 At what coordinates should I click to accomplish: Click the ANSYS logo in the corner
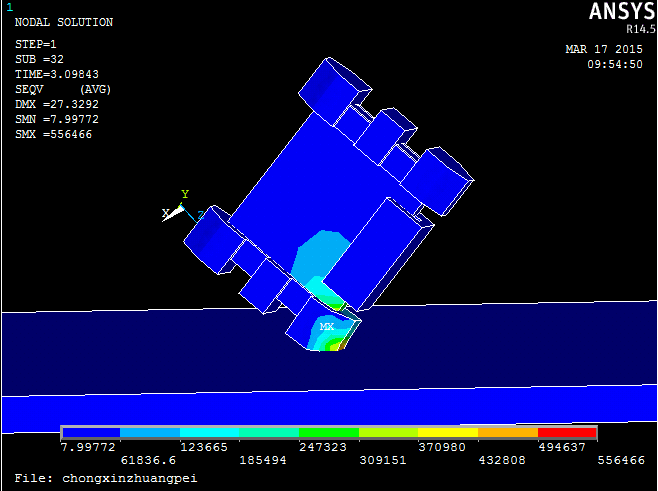(x=616, y=11)
